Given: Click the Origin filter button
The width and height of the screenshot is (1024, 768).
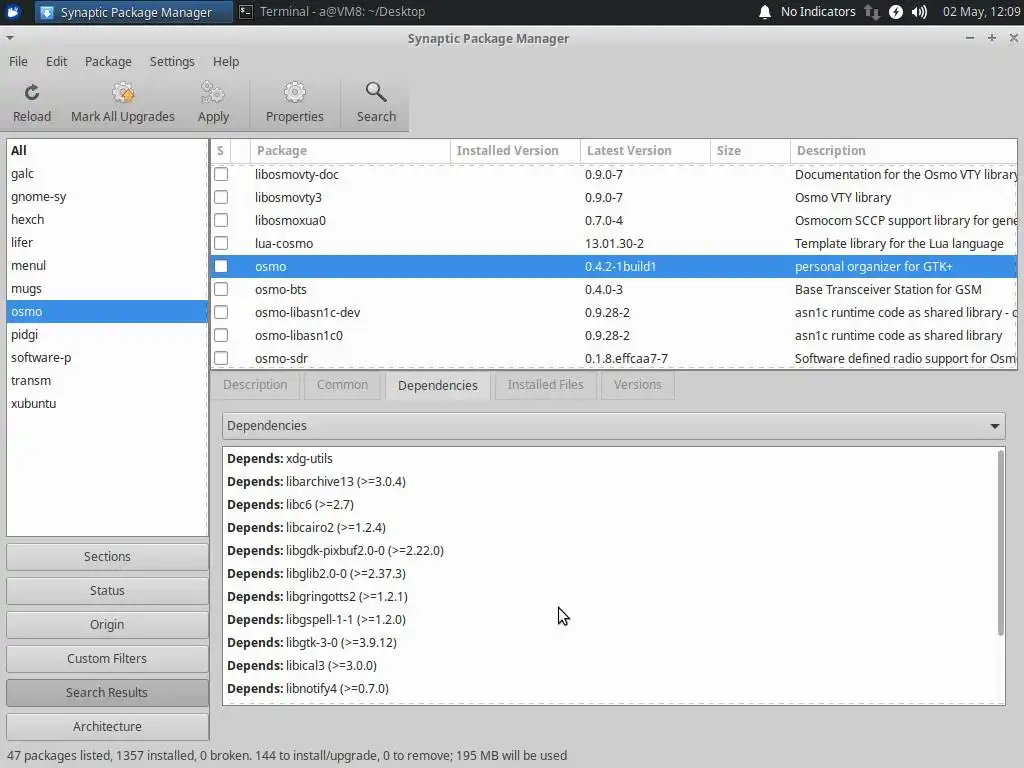Looking at the screenshot, I should click(107, 624).
